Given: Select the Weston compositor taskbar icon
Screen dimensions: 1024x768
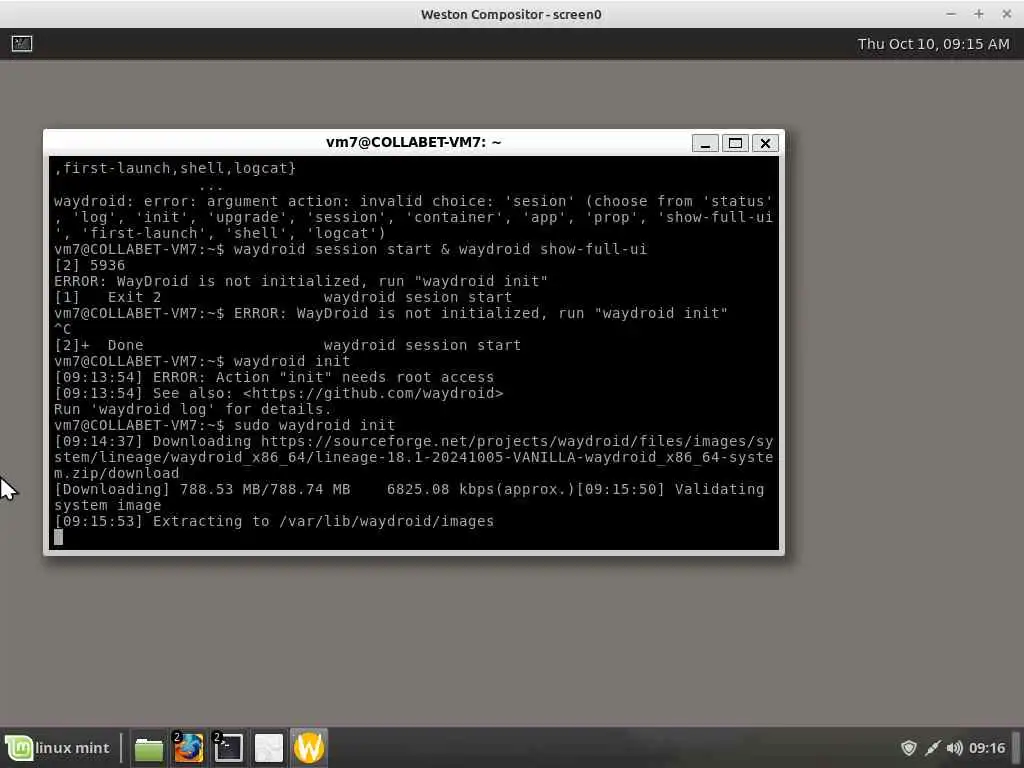Looking at the screenshot, I should pyautogui.click(x=309, y=748).
